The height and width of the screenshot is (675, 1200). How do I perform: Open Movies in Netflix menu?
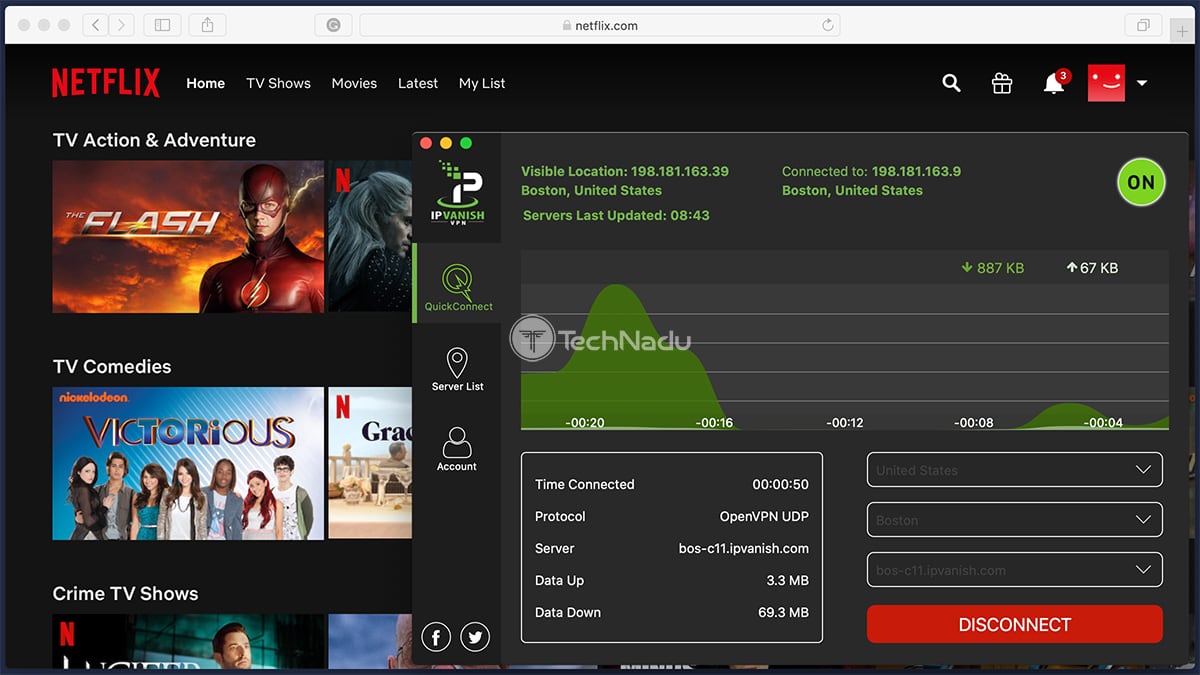(x=354, y=83)
